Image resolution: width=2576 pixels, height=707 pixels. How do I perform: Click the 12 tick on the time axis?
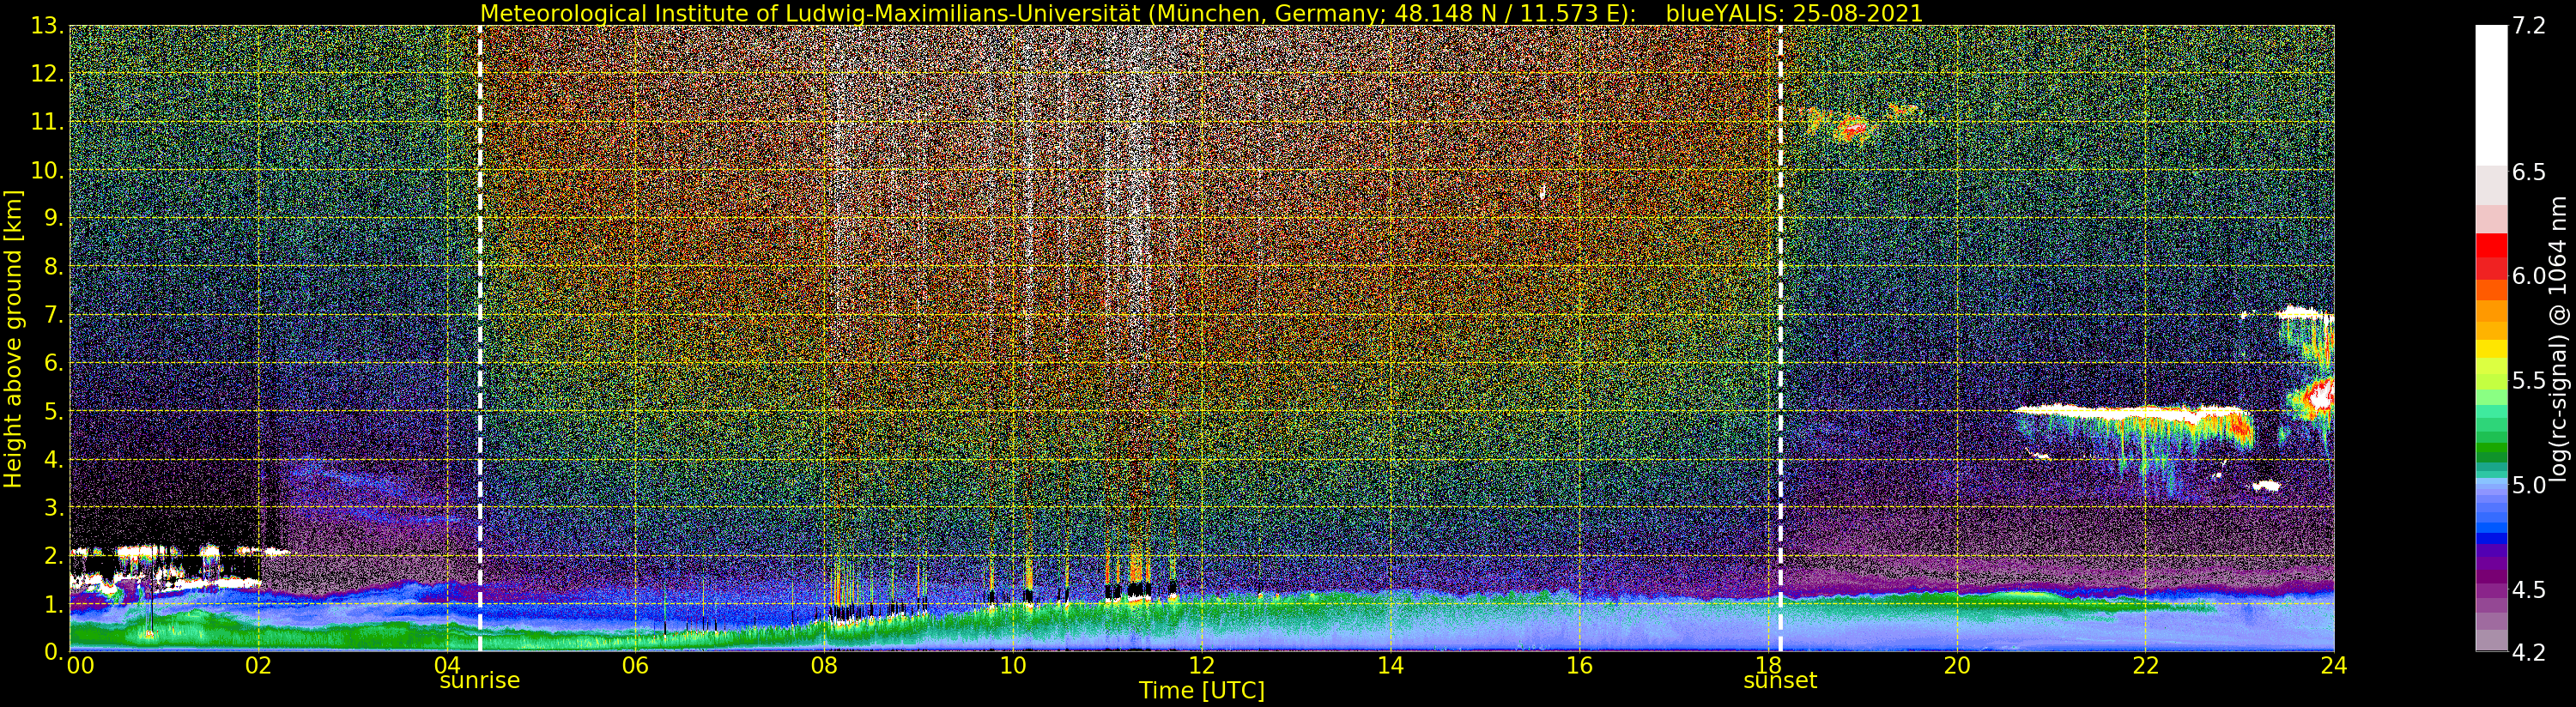click(x=1201, y=666)
